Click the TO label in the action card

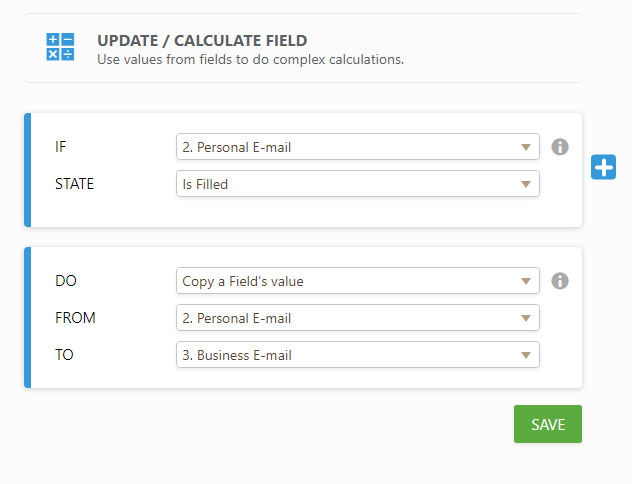point(64,355)
